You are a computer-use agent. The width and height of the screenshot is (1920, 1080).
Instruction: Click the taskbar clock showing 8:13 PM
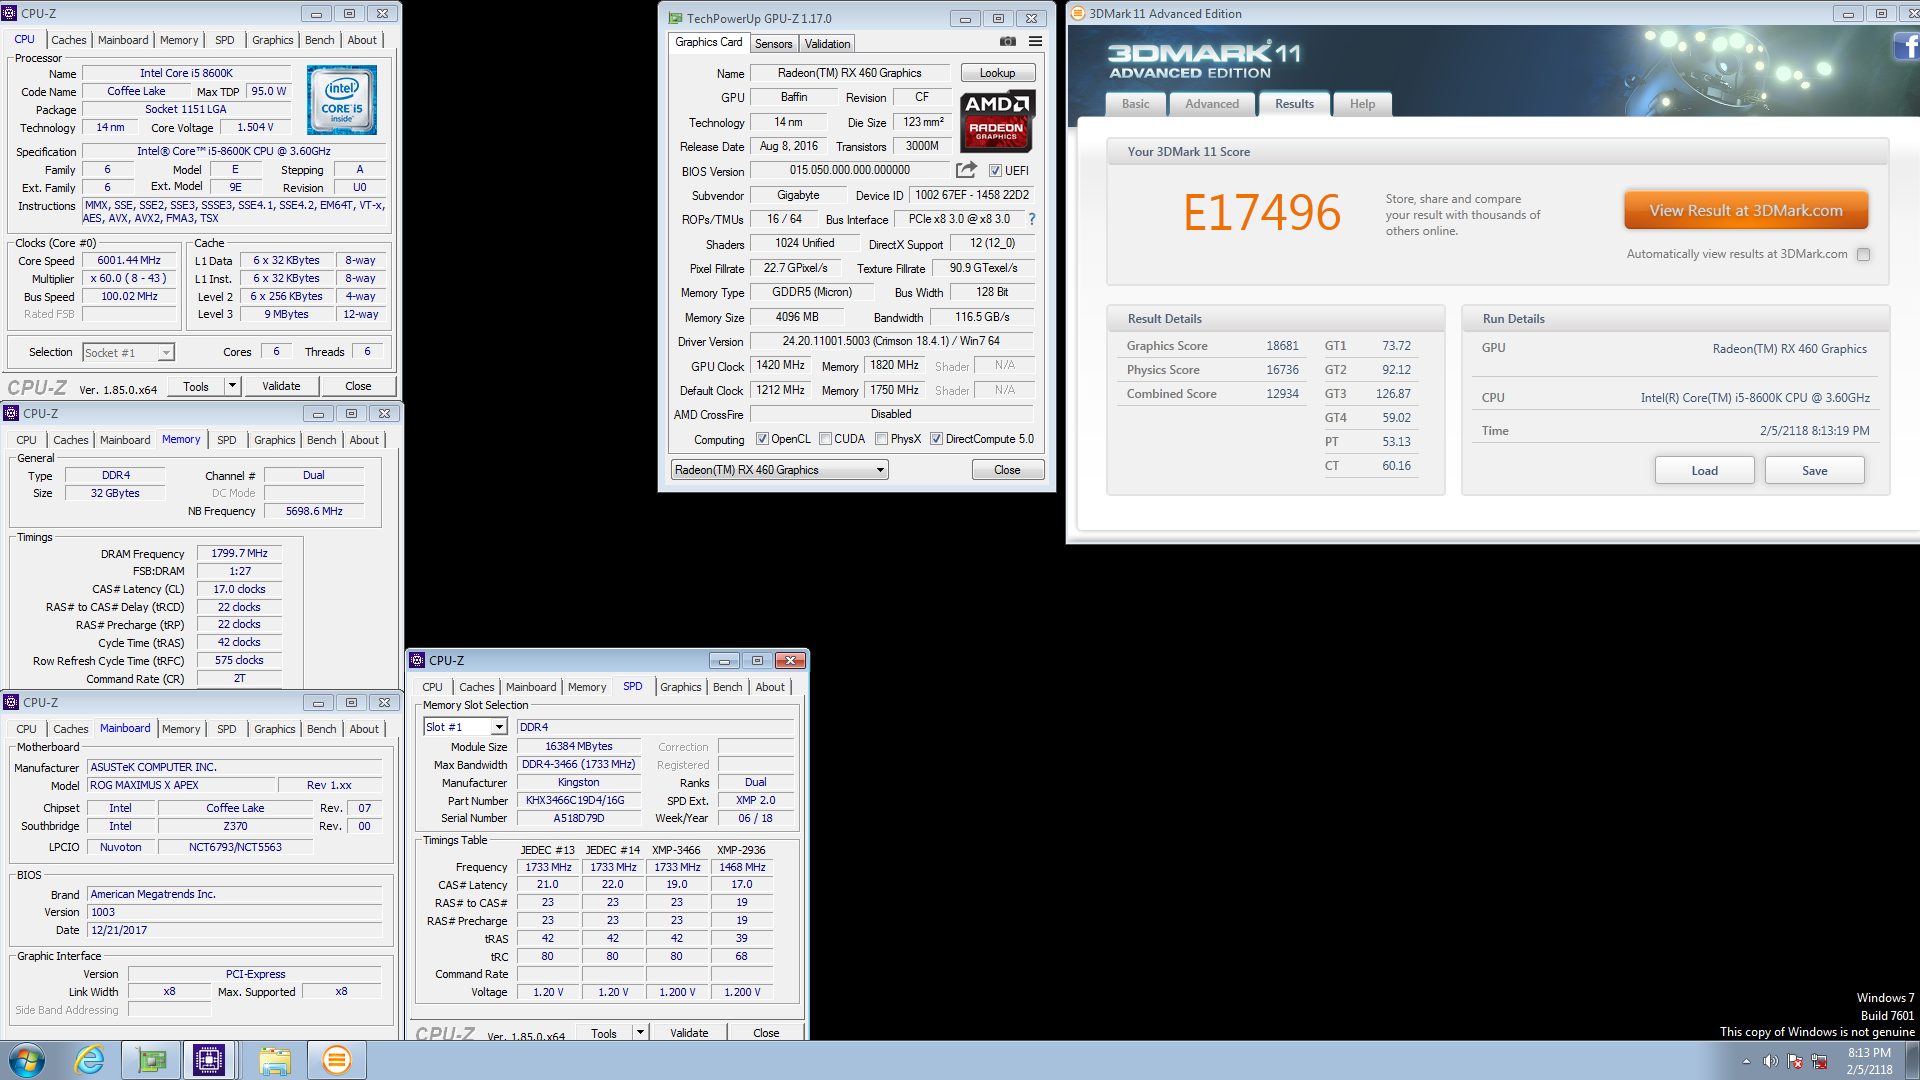coord(1869,1061)
